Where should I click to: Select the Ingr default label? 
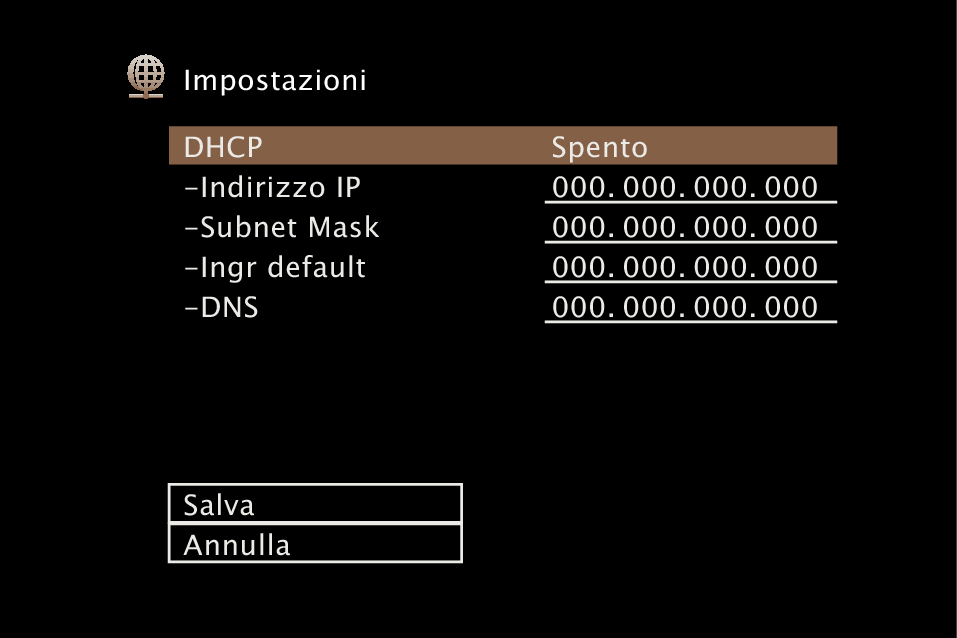[275, 267]
